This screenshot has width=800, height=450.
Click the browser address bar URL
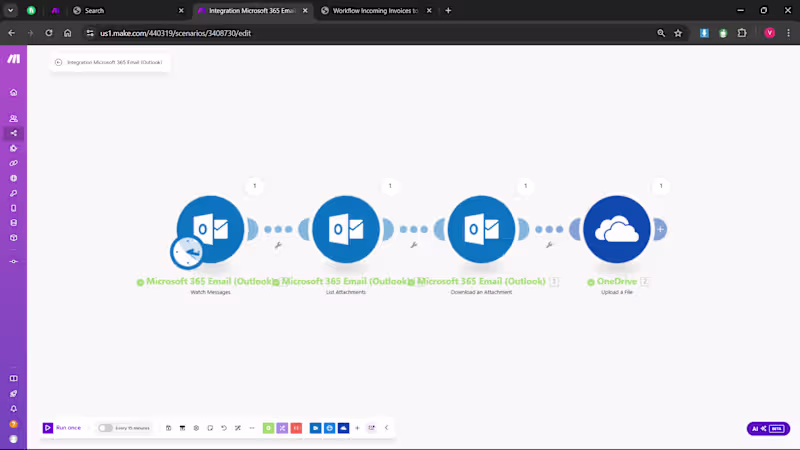(x=176, y=33)
